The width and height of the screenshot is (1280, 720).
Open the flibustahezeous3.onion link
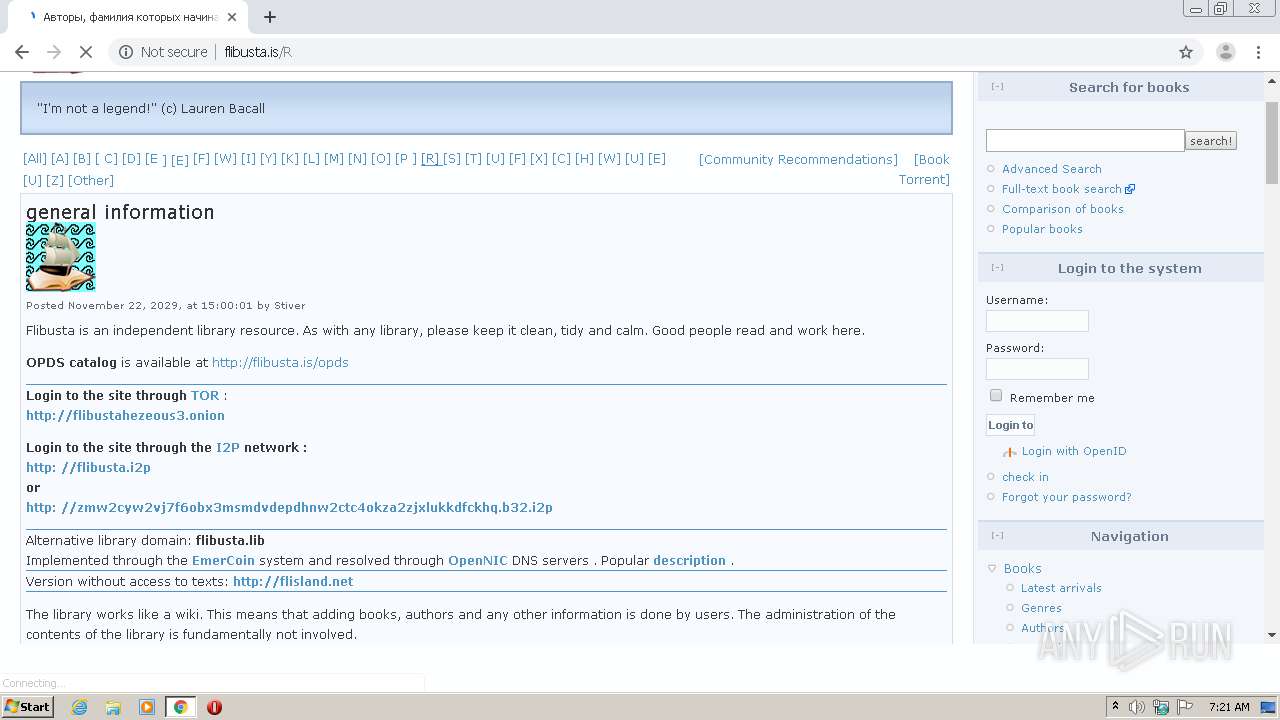[x=125, y=415]
